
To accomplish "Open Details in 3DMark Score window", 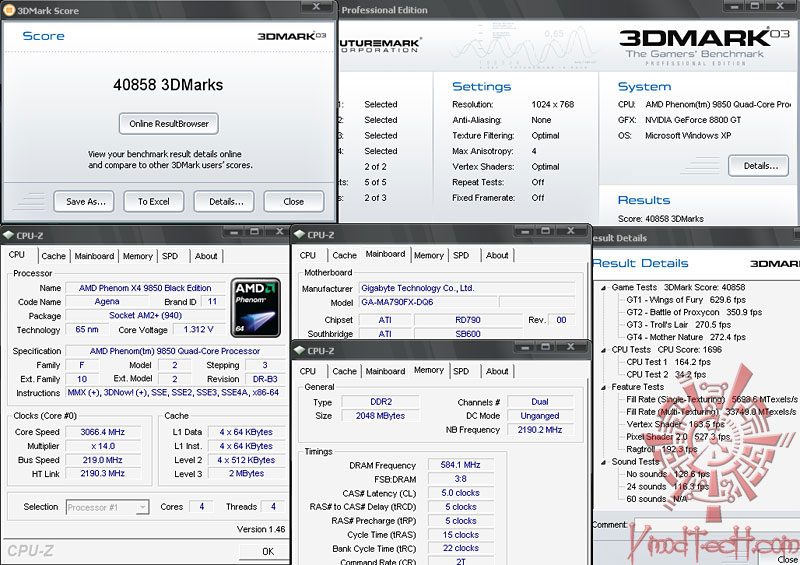I will (x=224, y=202).
